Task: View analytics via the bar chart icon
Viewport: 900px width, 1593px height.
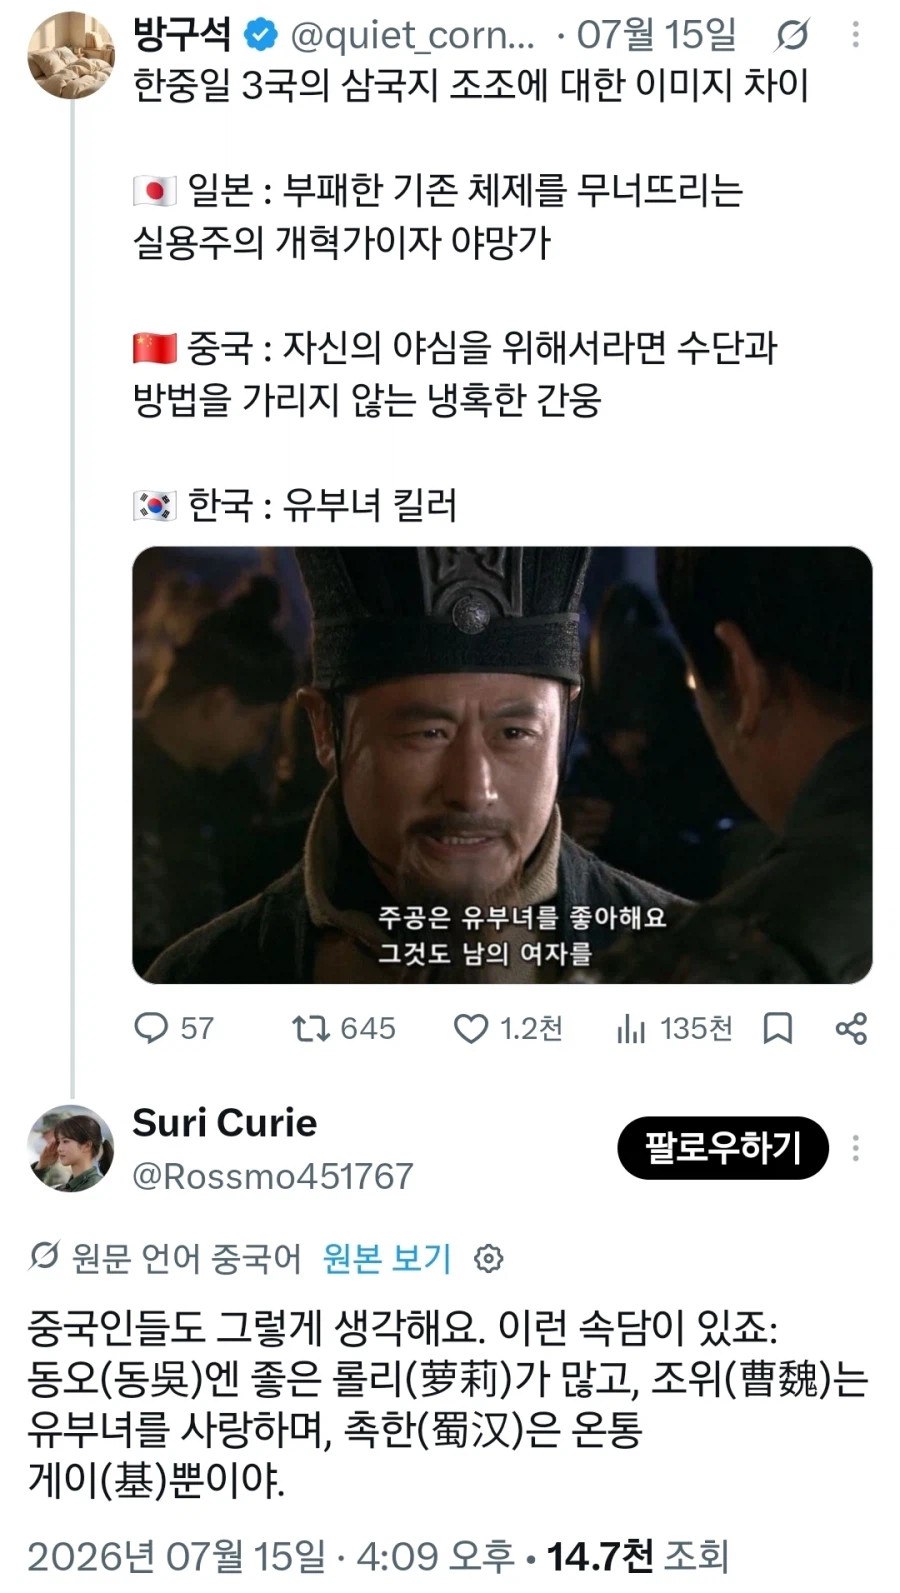Action: (x=631, y=1028)
